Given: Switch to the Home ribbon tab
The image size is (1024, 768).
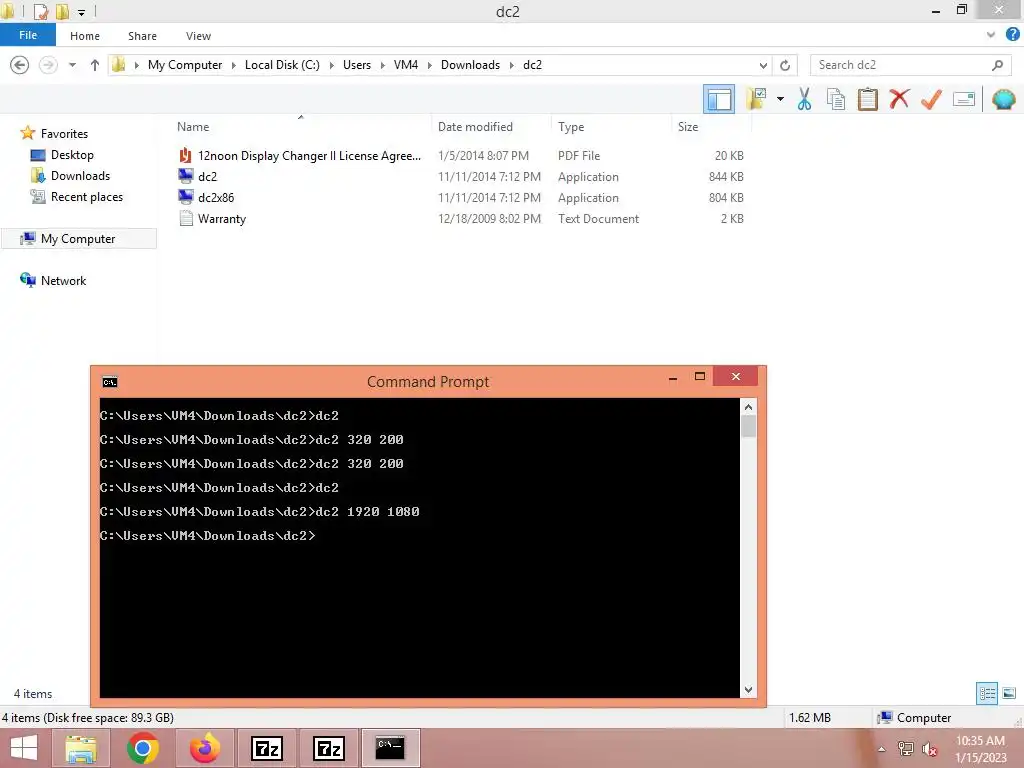Looking at the screenshot, I should click(x=85, y=36).
